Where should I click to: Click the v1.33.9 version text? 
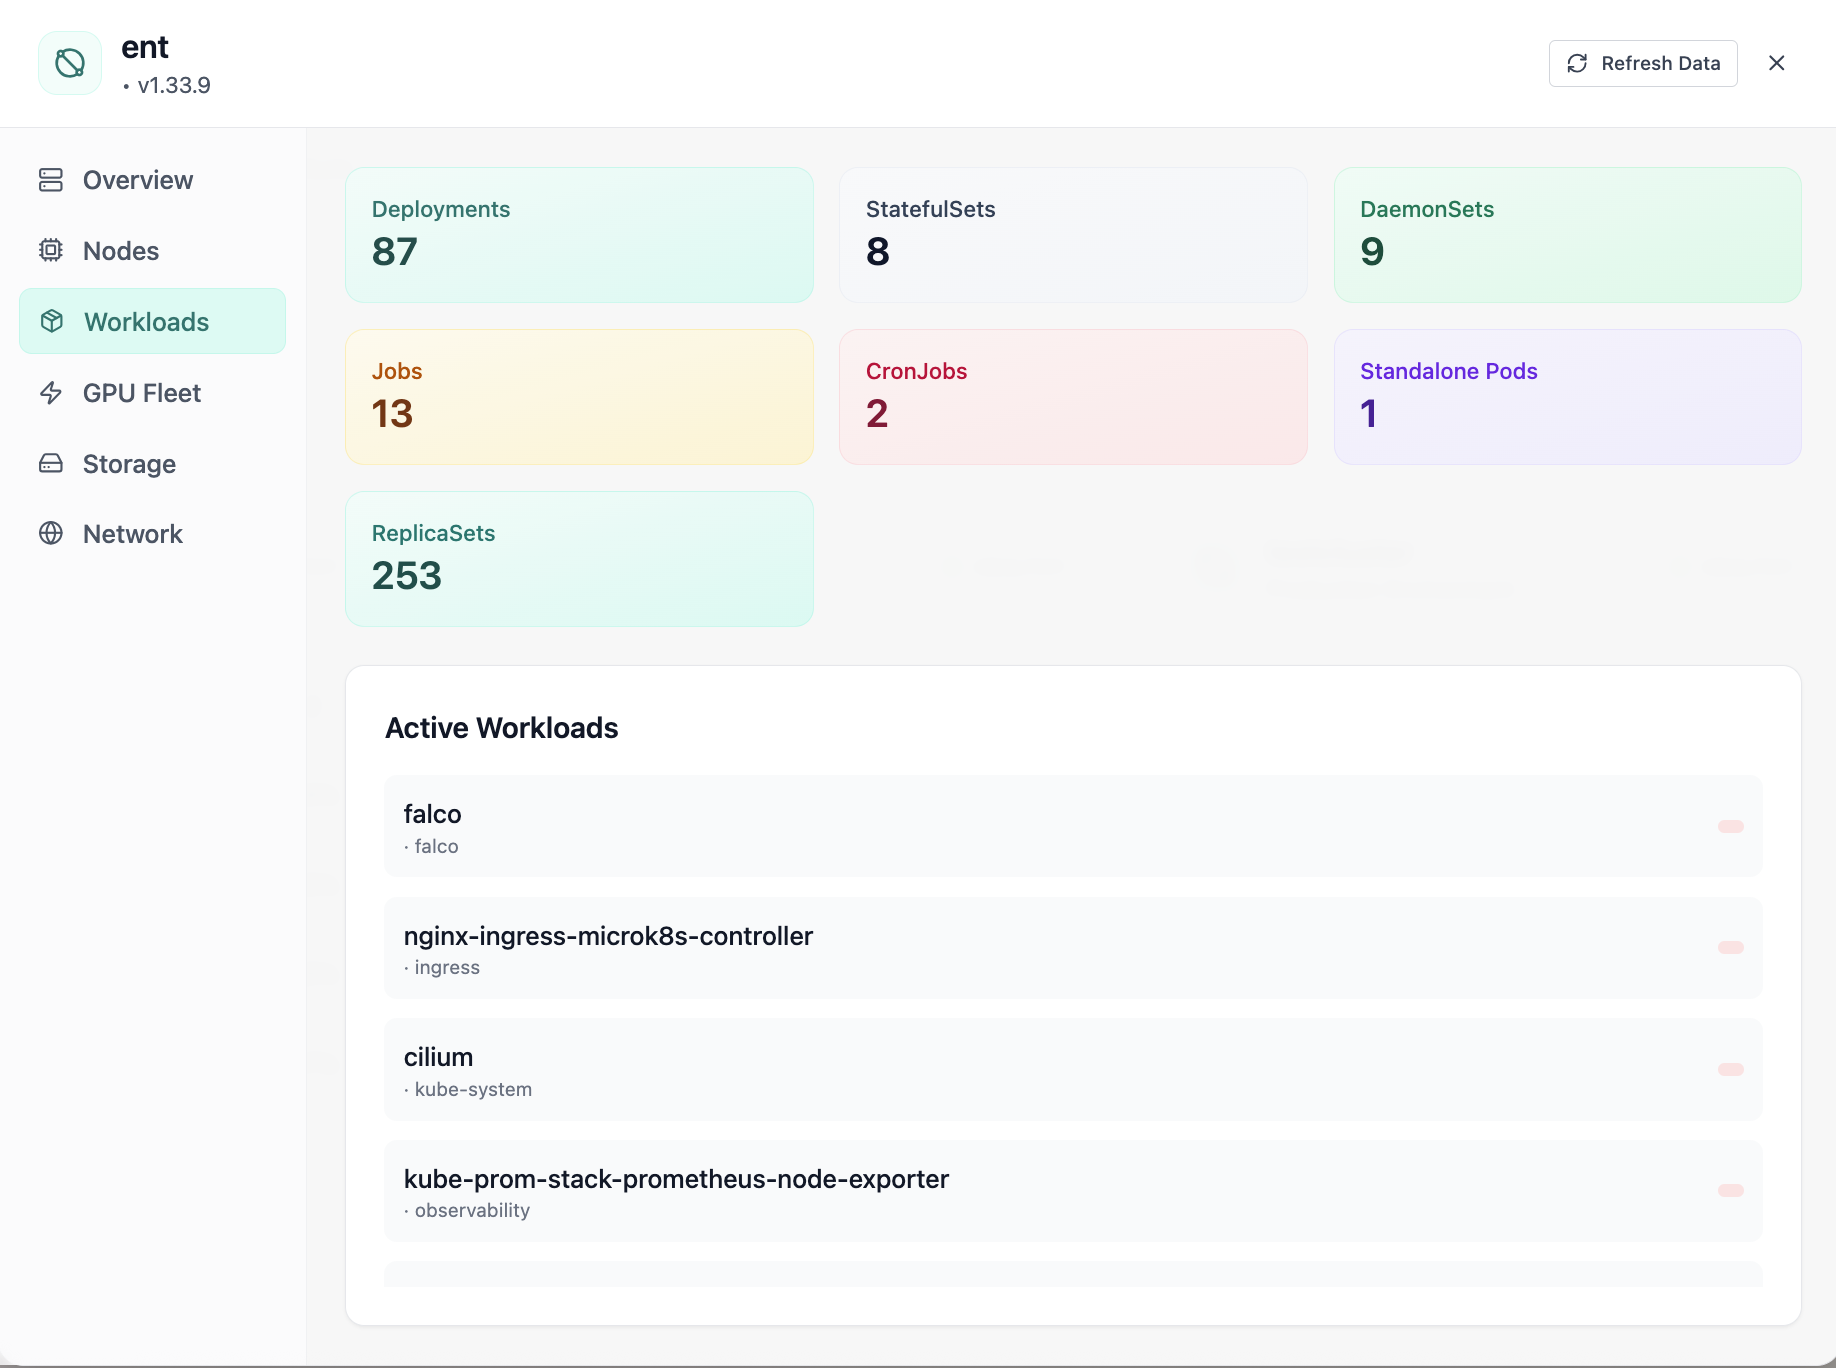174,85
